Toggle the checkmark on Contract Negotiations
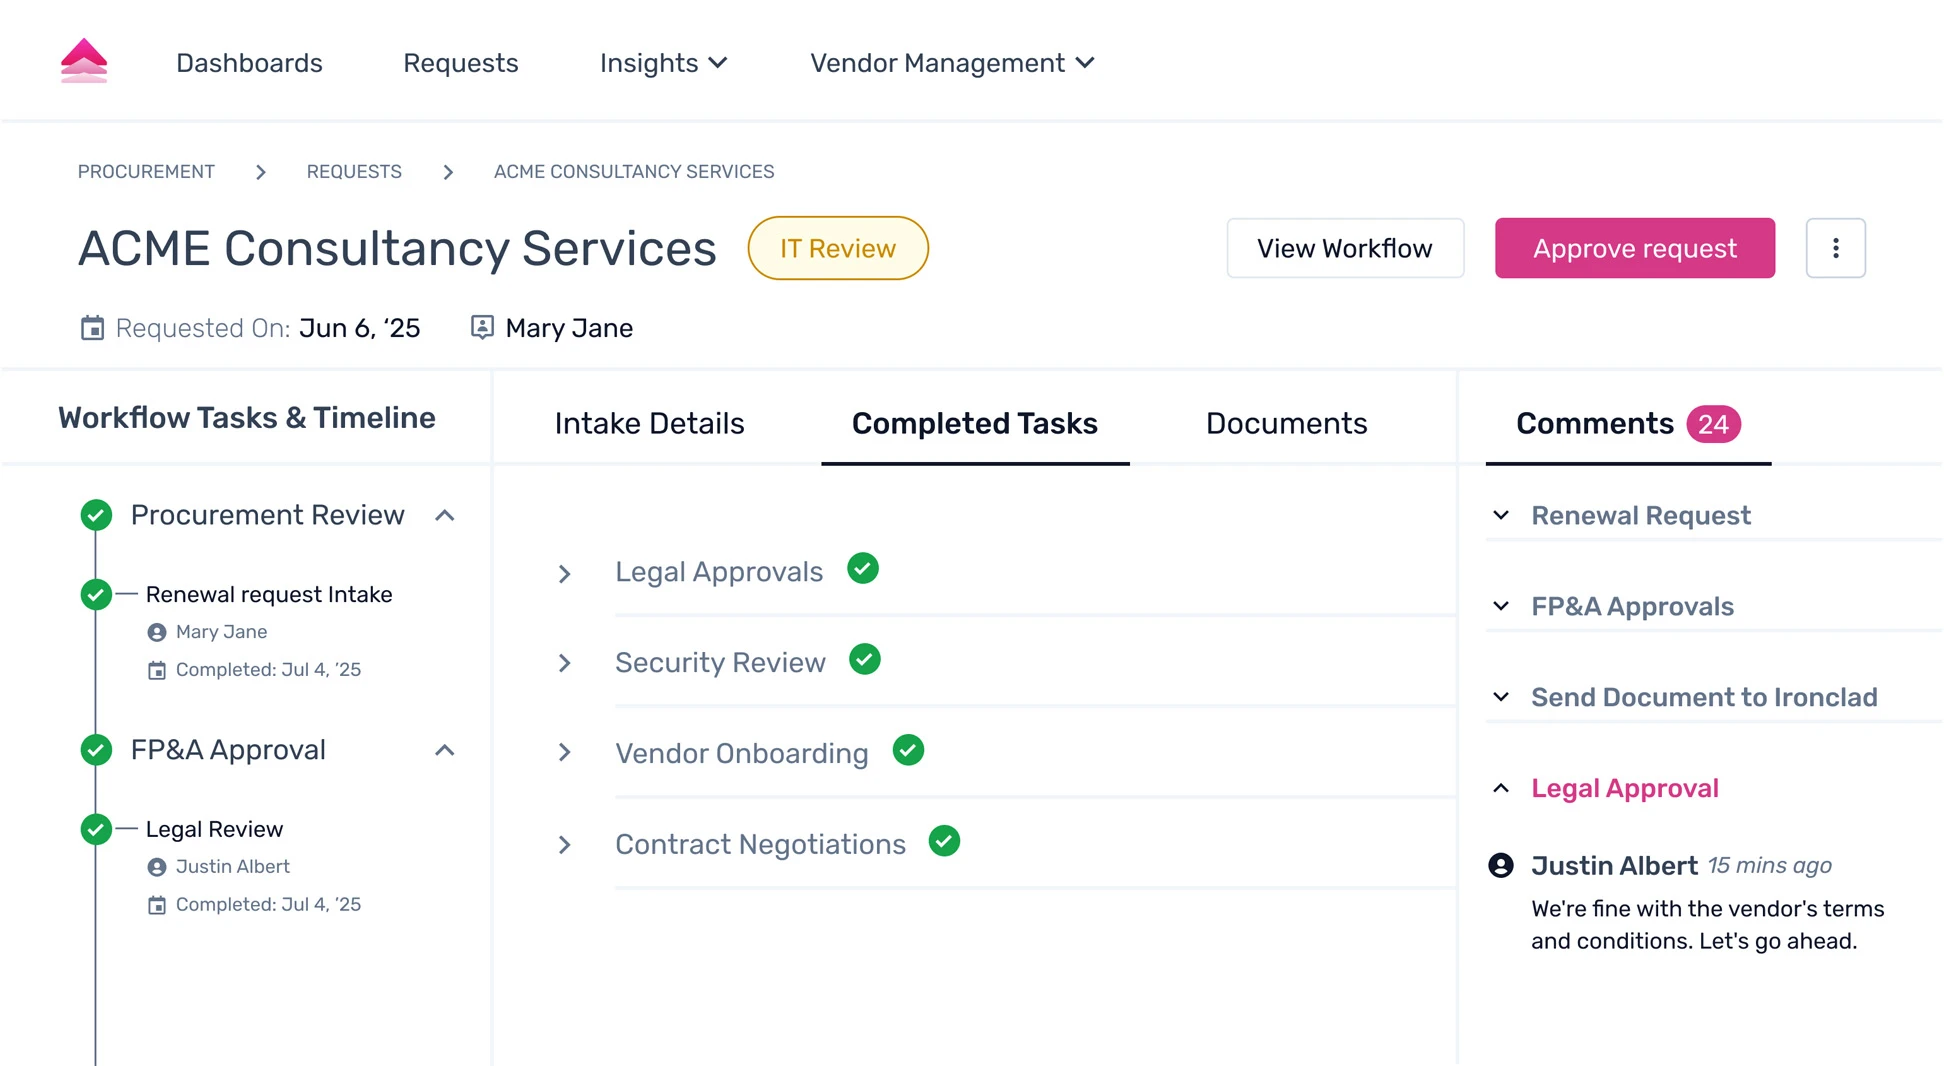Screen dimensions: 1944x1066 [944, 841]
